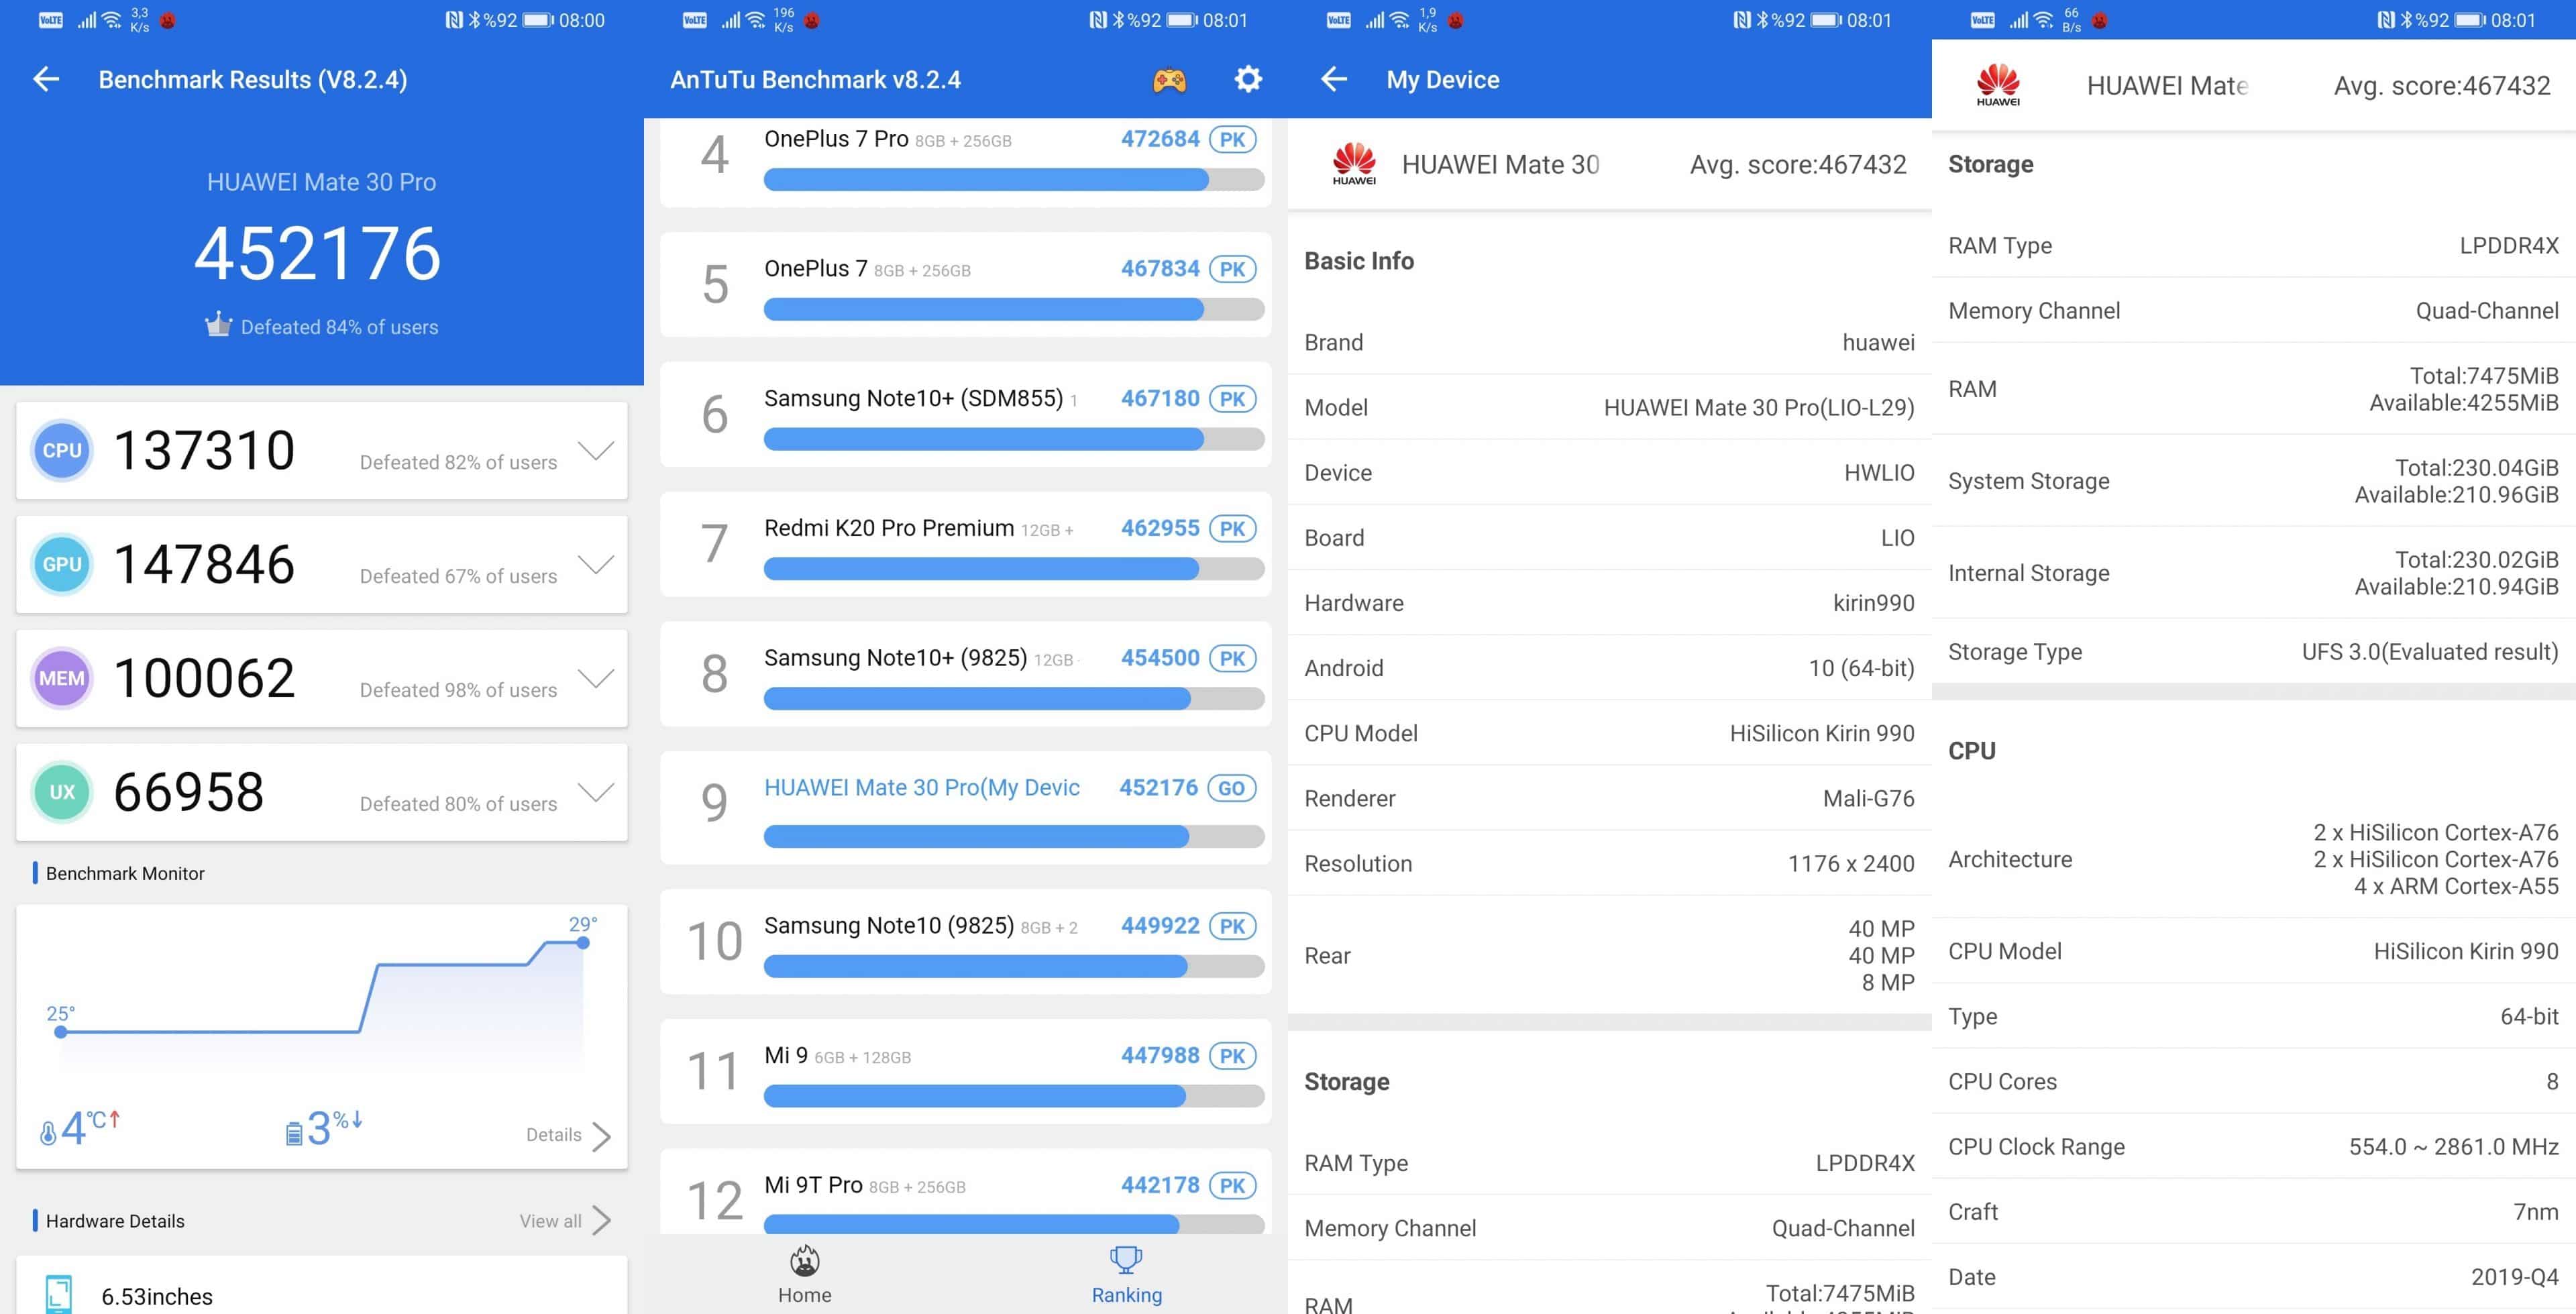Click Storage Type UFS 3.0 row

(2253, 652)
